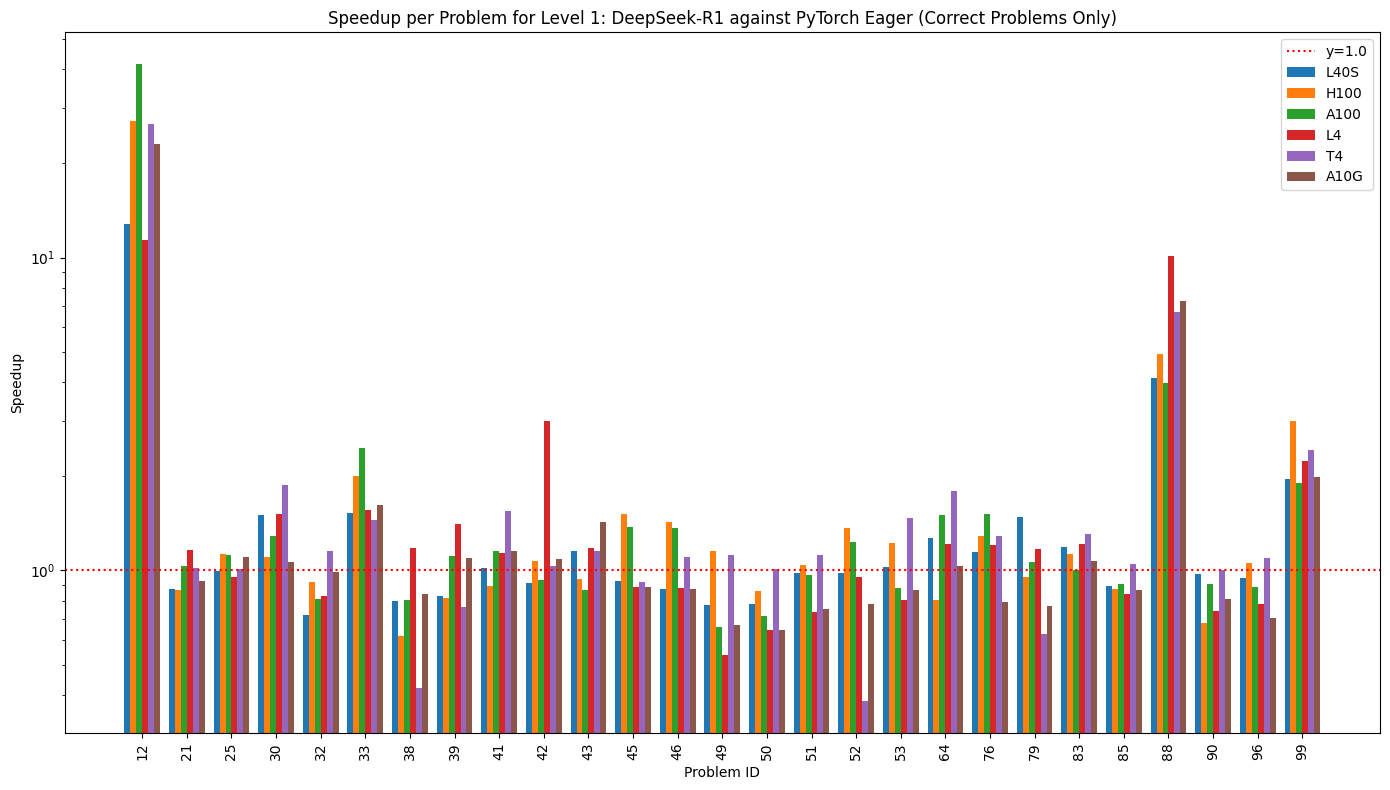Click the purple T4 bar for problem 30

[x=285, y=609]
